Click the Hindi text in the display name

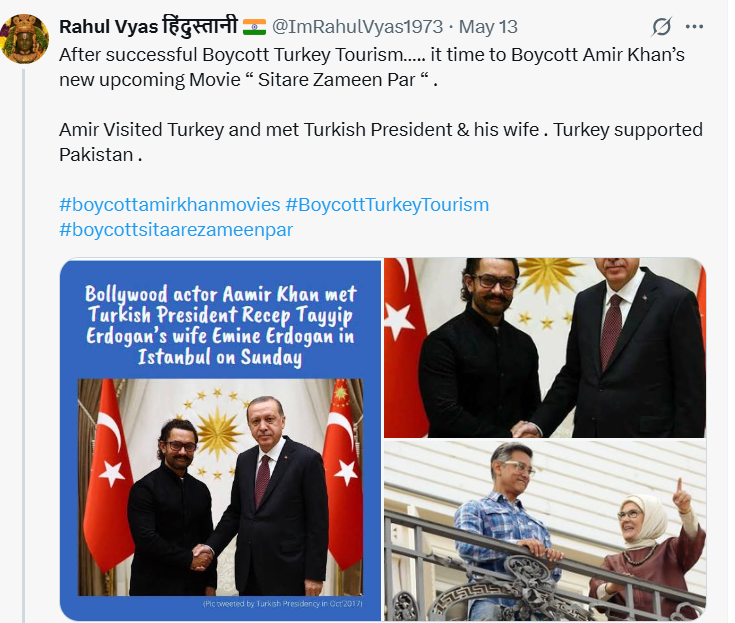coord(200,26)
